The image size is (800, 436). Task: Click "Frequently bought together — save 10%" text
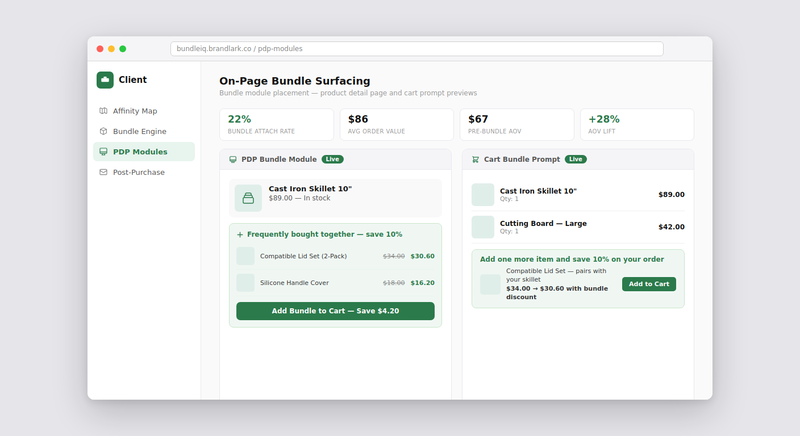pyautogui.click(x=324, y=235)
